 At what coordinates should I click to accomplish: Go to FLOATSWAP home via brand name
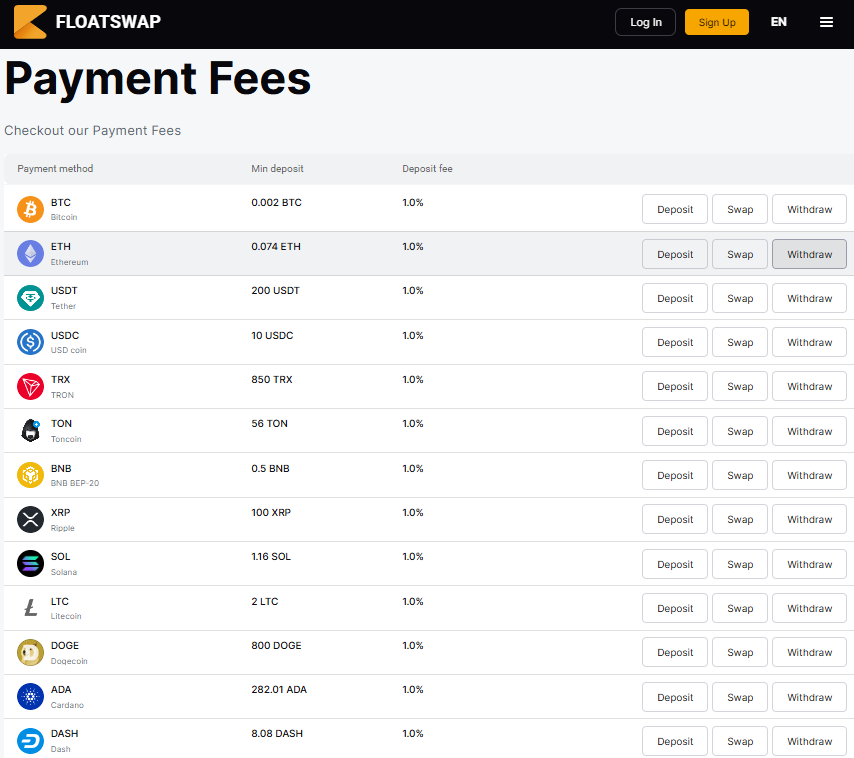(108, 22)
